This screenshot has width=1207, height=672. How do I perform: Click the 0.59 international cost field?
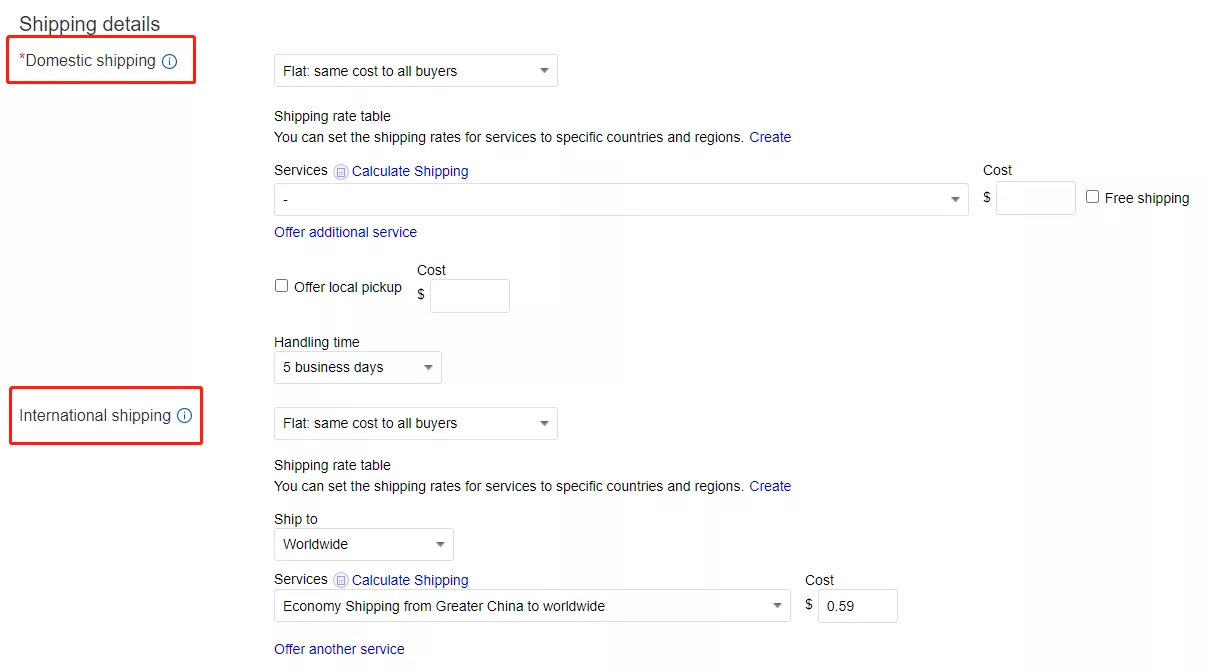(857, 606)
